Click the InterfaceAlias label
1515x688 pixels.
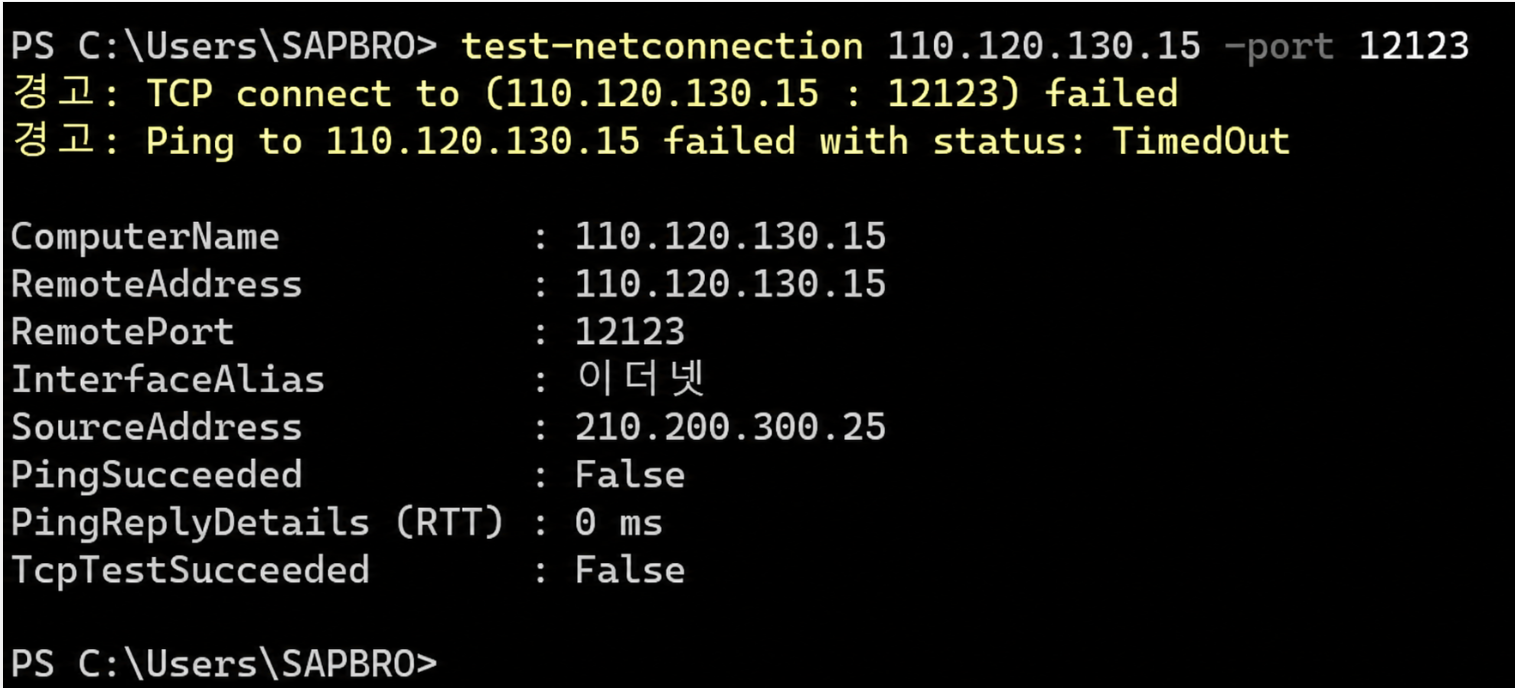(x=167, y=379)
